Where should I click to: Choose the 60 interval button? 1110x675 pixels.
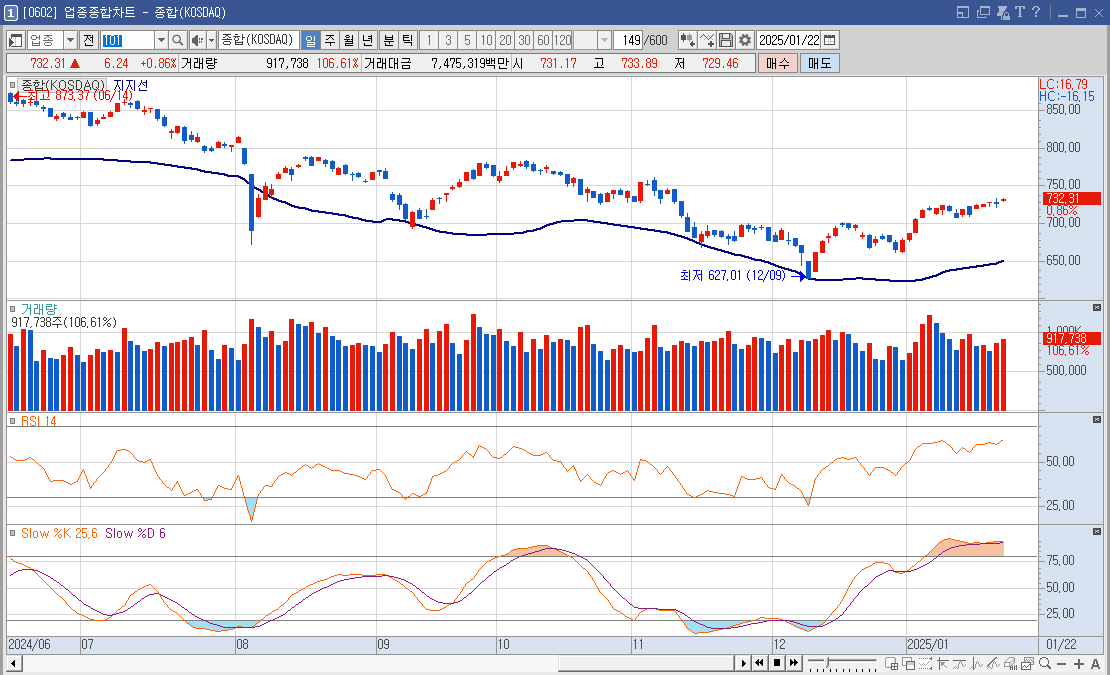544,40
